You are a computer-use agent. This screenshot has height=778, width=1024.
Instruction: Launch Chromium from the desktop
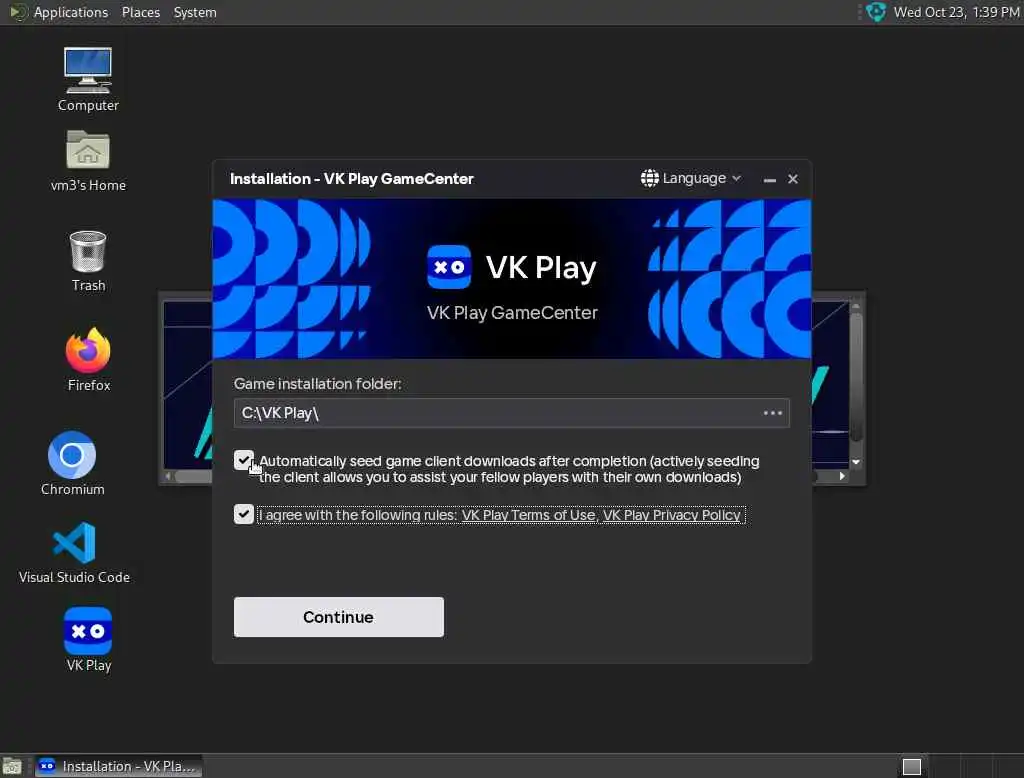(72, 462)
